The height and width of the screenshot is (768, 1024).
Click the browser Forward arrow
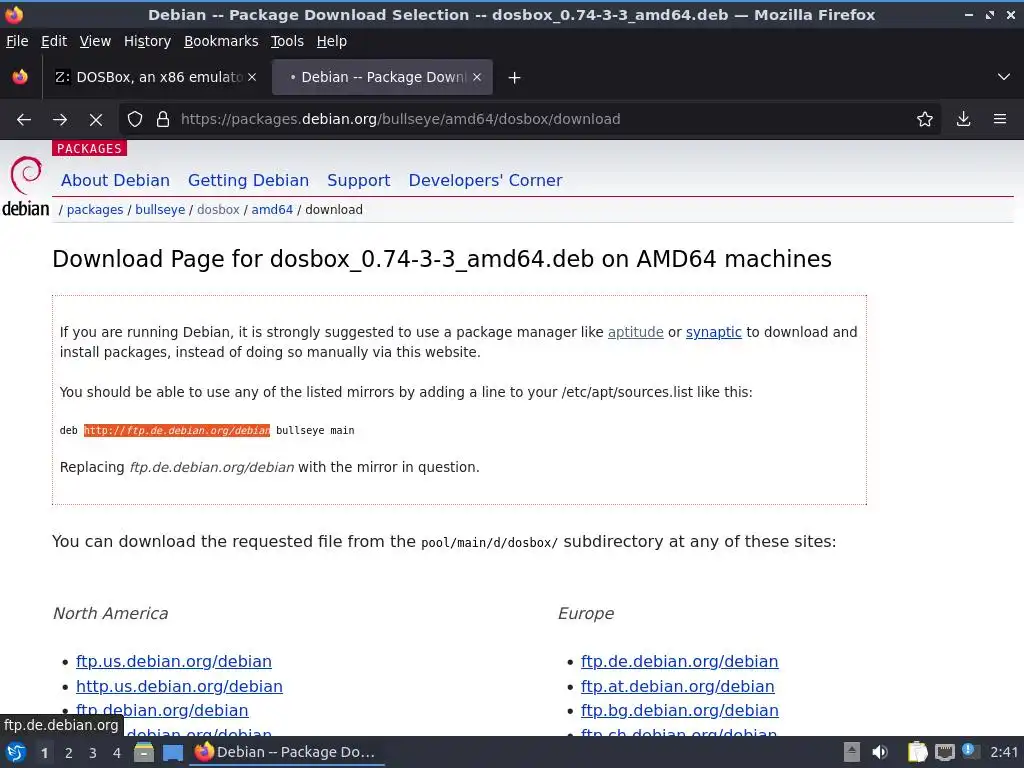coord(60,120)
